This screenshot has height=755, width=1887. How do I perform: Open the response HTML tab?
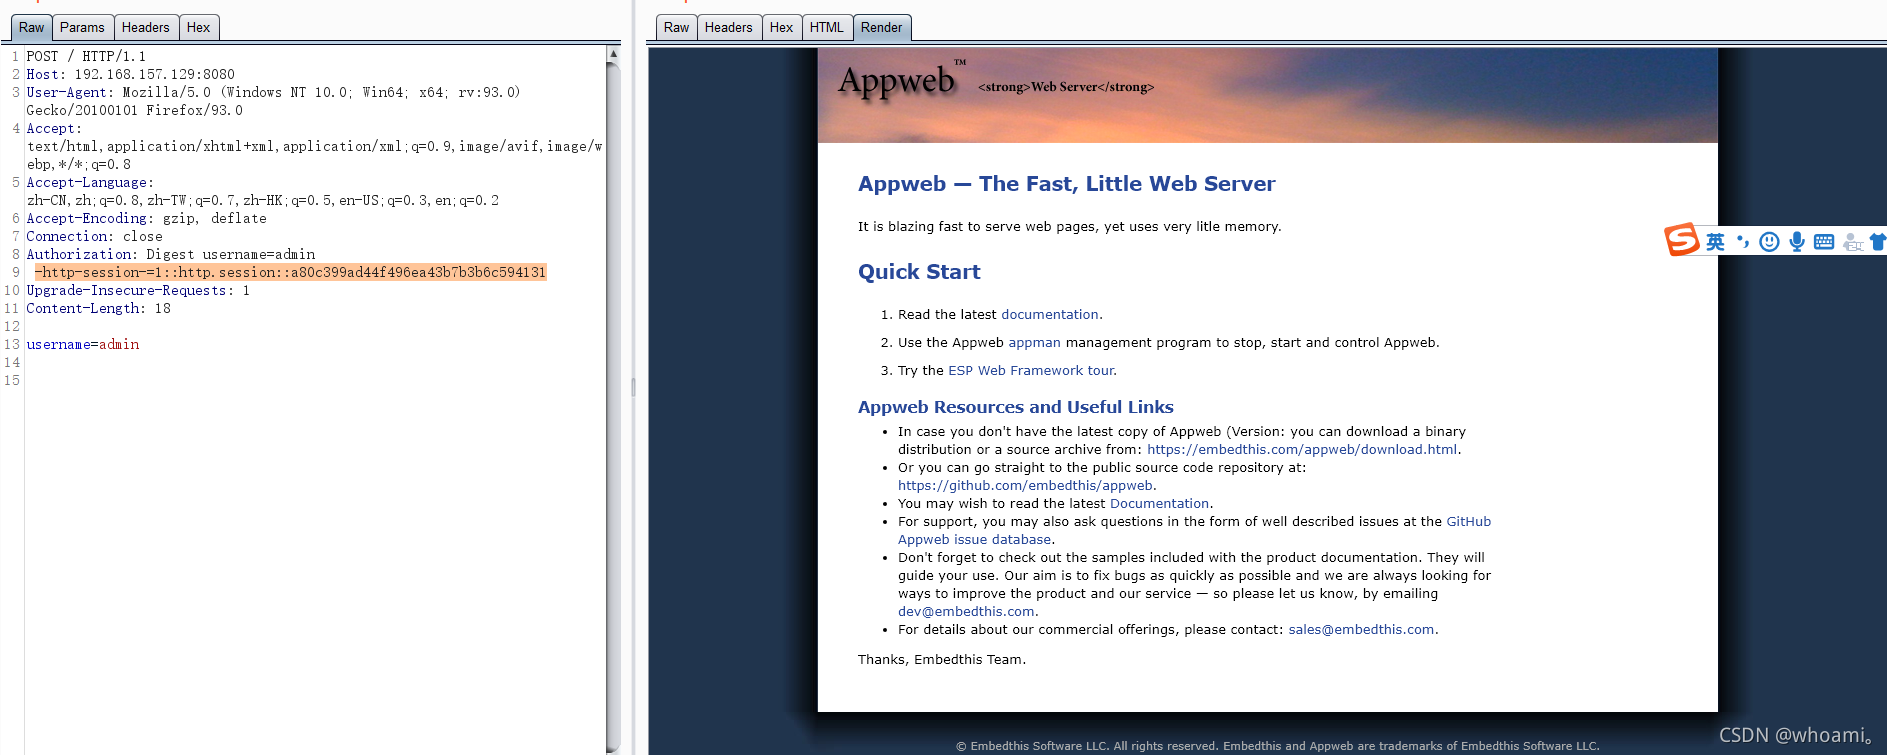827,27
